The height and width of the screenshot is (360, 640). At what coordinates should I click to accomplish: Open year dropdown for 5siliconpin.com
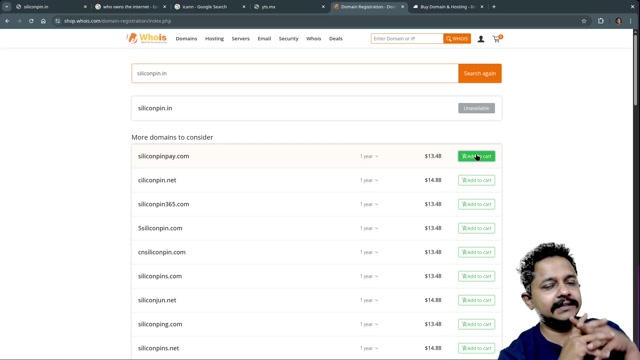point(369,228)
